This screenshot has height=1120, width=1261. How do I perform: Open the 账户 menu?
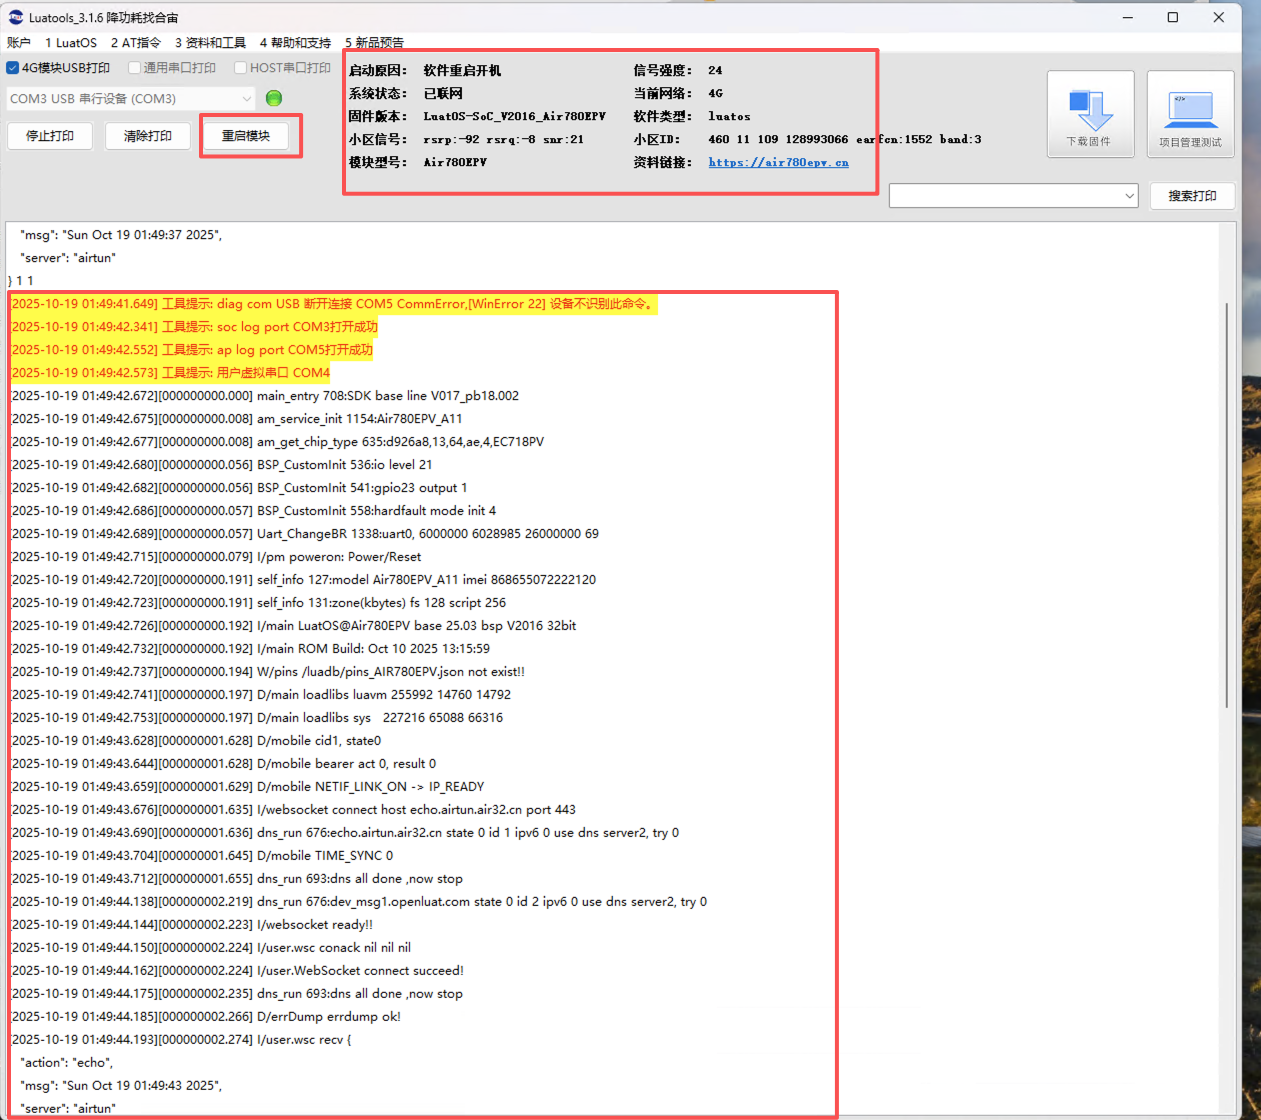19,42
